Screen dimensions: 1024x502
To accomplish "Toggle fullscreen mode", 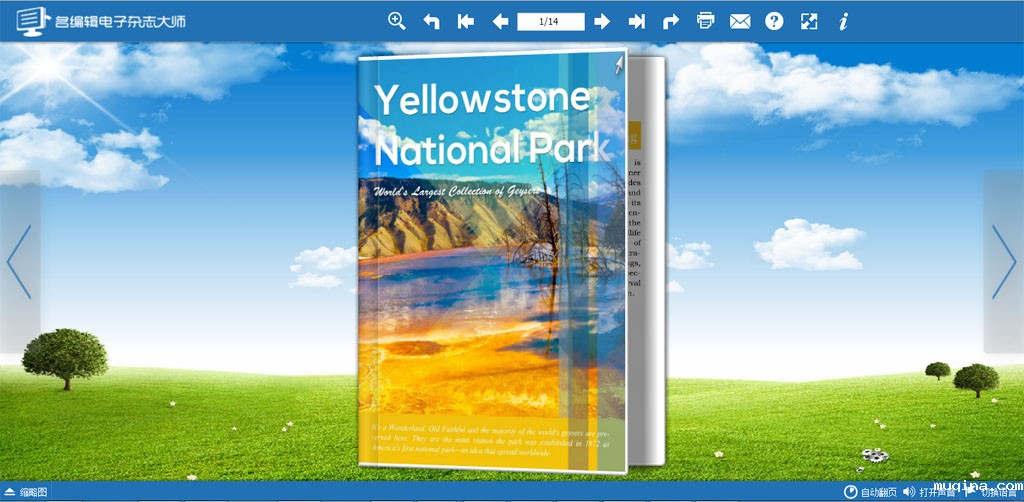I will click(809, 21).
